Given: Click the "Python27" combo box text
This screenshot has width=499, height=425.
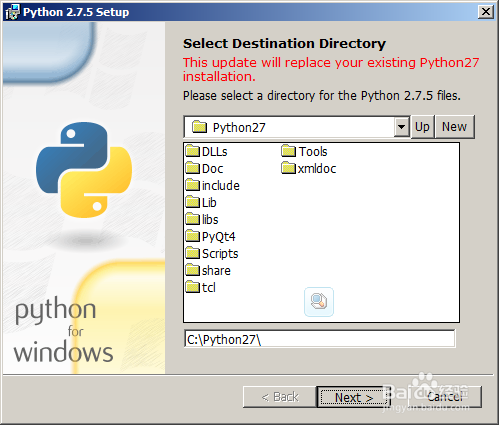Looking at the screenshot, I should [239, 128].
